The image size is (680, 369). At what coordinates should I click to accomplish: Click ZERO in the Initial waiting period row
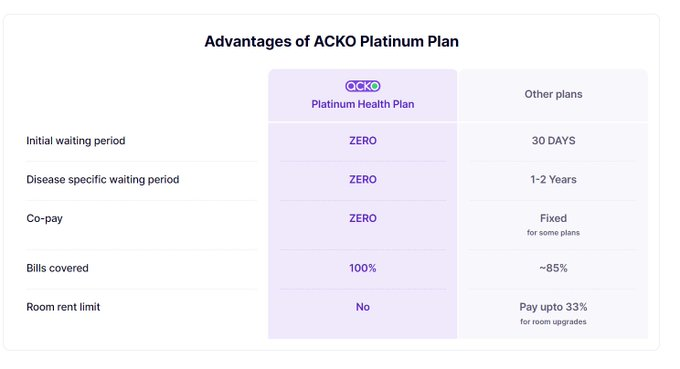point(363,140)
